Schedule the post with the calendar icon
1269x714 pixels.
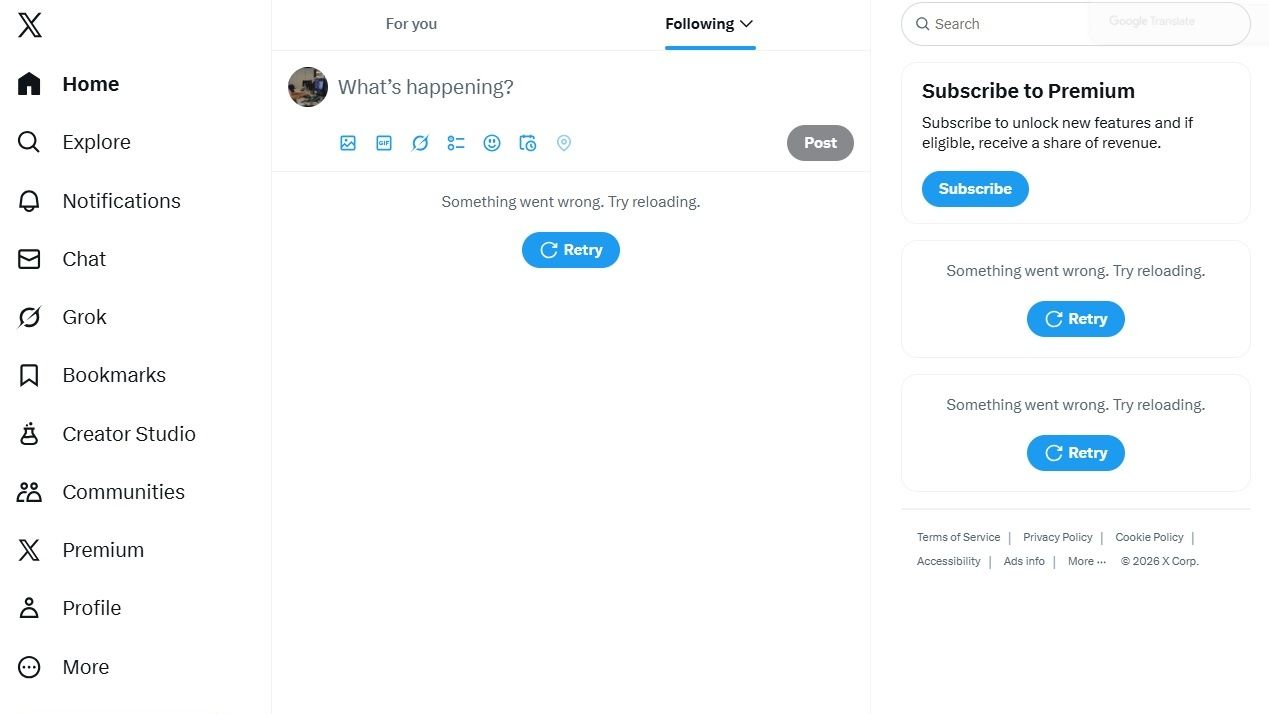pyautogui.click(x=528, y=143)
